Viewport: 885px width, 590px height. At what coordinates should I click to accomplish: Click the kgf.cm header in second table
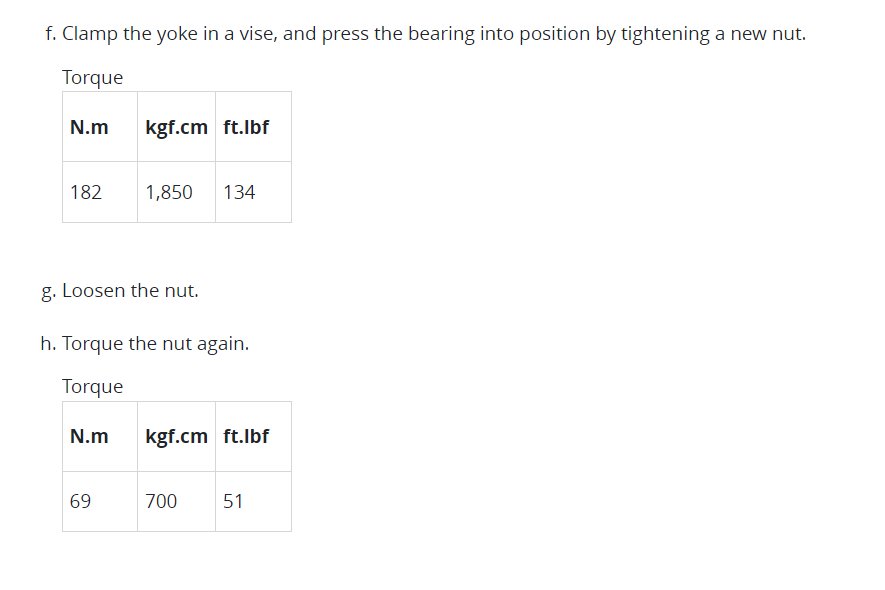[176, 436]
